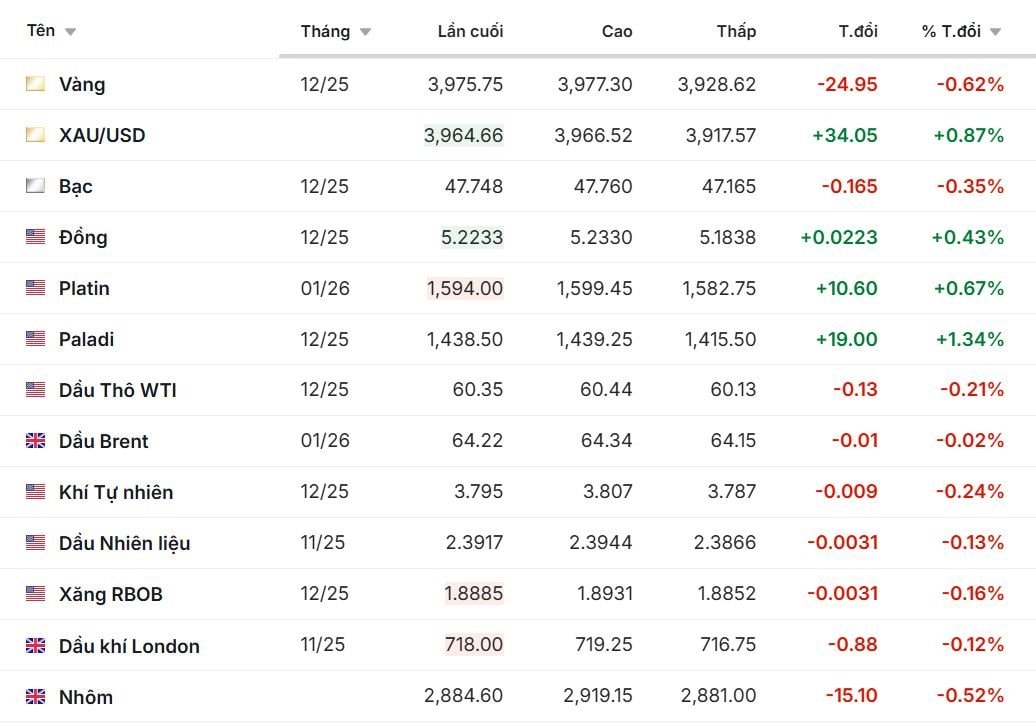Open the Dầu Nhiên liệu commodity link
1036x724 pixels.
[x=124, y=543]
